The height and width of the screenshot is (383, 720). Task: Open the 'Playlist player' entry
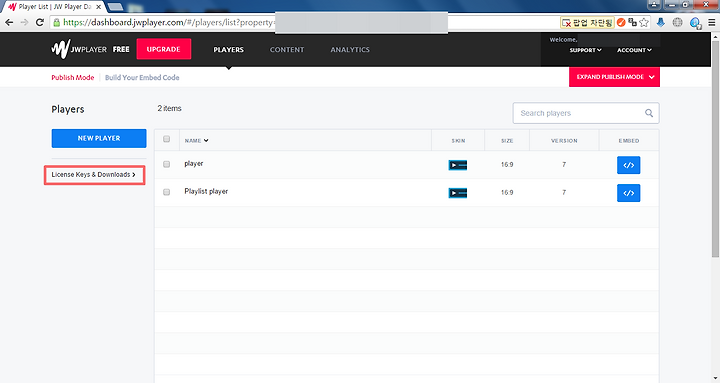206,192
